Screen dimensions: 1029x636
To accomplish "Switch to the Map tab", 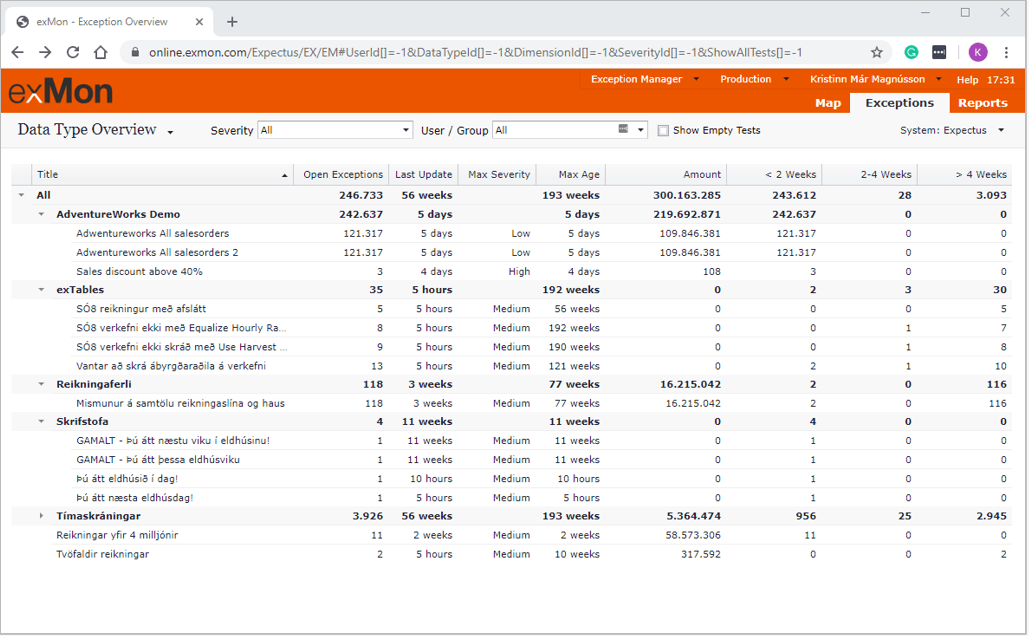I will (x=828, y=103).
